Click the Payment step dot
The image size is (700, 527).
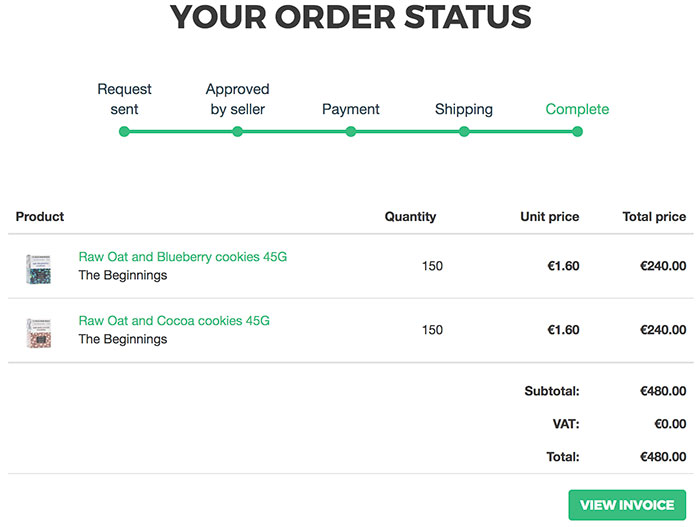(x=351, y=132)
